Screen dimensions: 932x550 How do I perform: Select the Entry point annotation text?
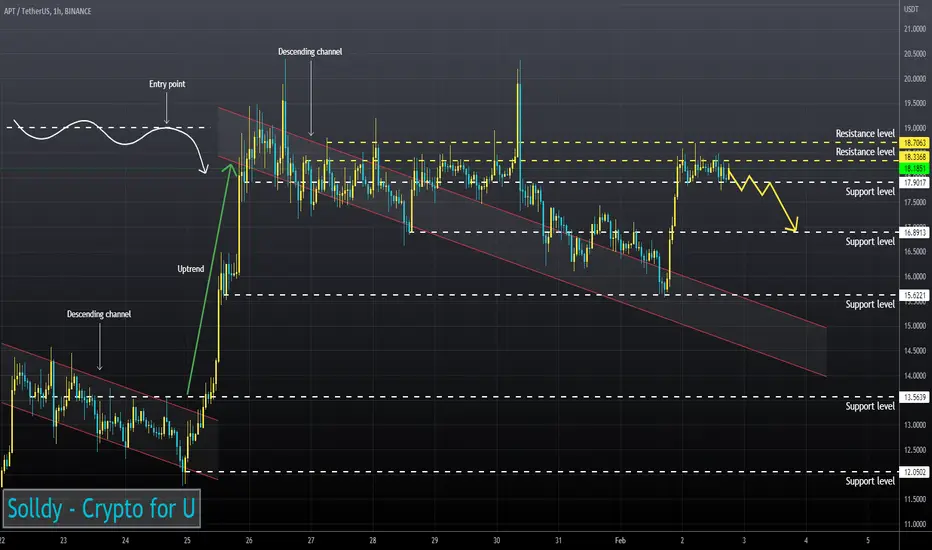coord(167,84)
